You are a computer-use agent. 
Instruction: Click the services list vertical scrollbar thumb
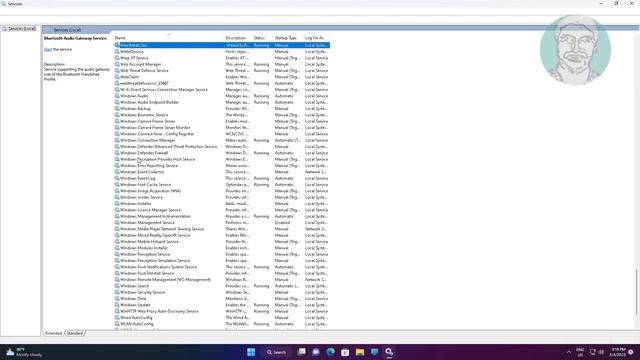[x=637, y=292]
